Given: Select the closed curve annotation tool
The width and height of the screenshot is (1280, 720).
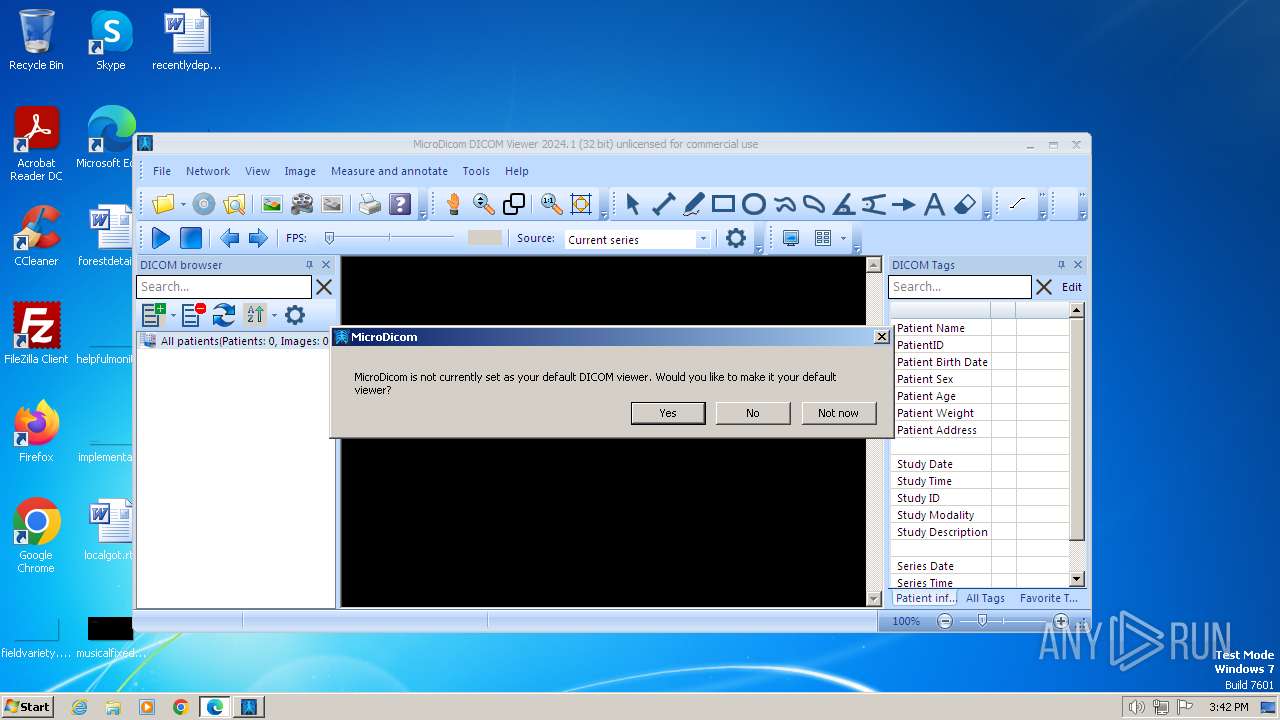Looking at the screenshot, I should (x=814, y=204).
